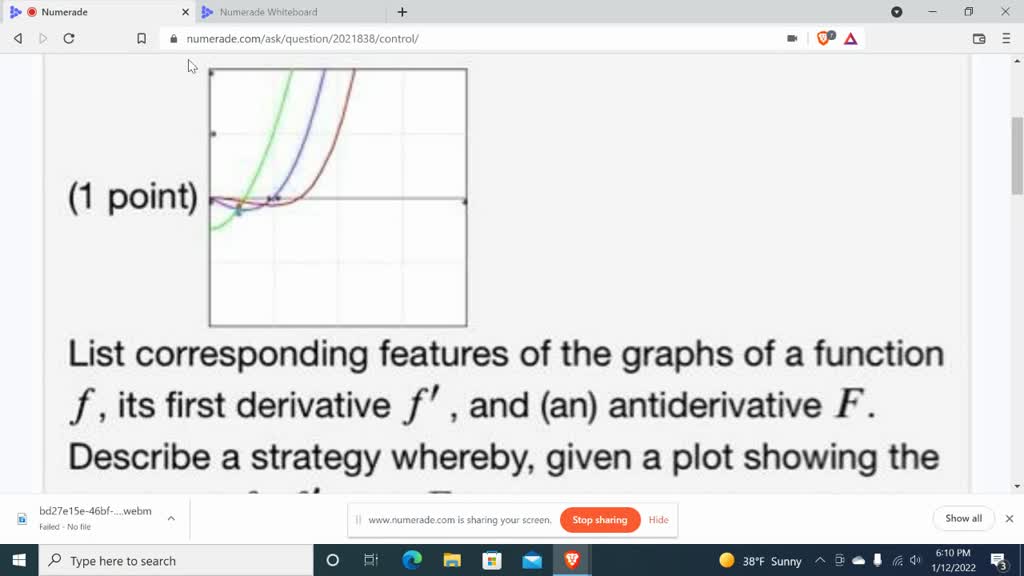Open the Brave Wallet icon
This screenshot has height=576, width=1024.
[980, 38]
